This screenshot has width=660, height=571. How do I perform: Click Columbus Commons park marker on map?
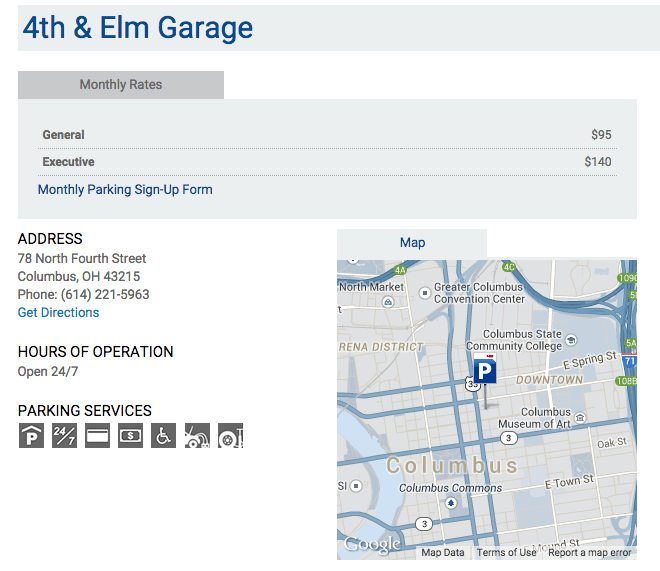pyautogui.click(x=451, y=503)
